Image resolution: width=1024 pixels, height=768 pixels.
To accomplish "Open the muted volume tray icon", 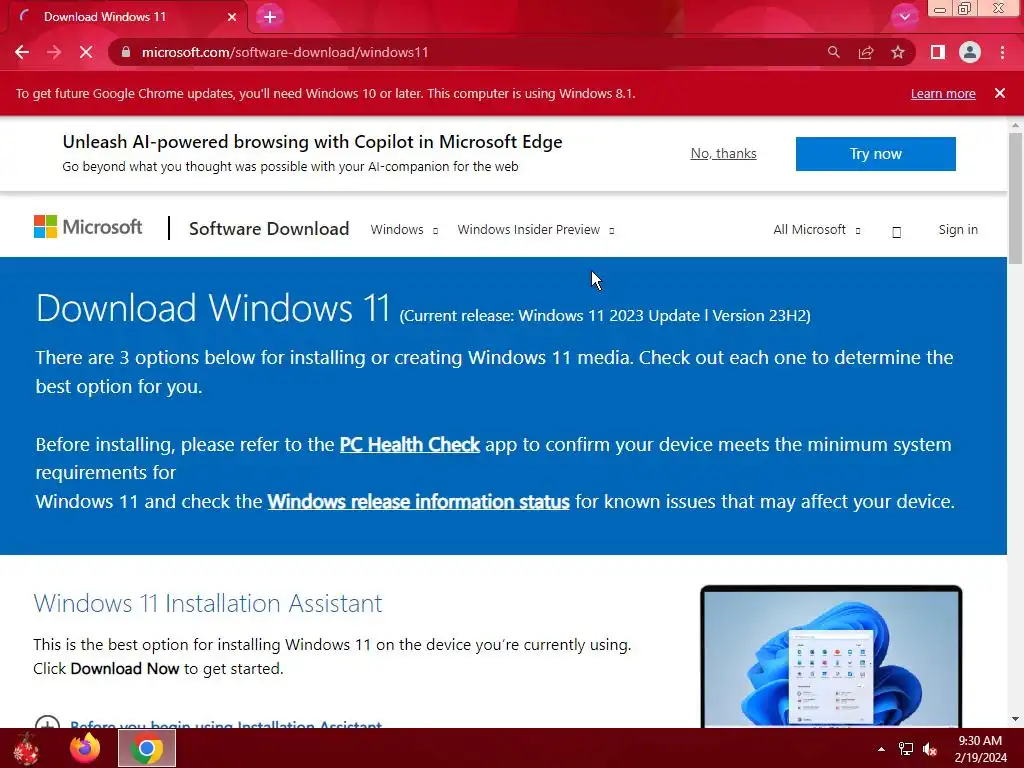I will coord(930,749).
